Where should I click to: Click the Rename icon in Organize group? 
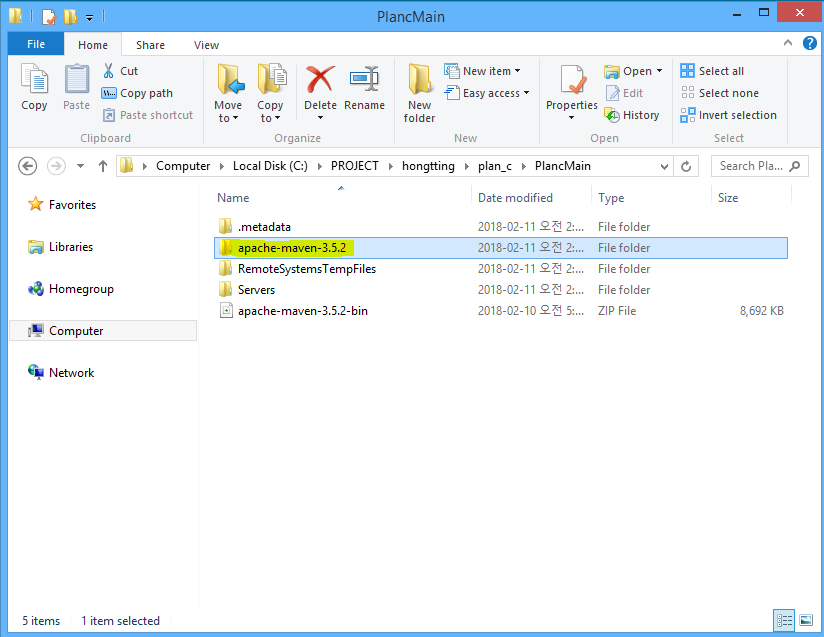(364, 82)
